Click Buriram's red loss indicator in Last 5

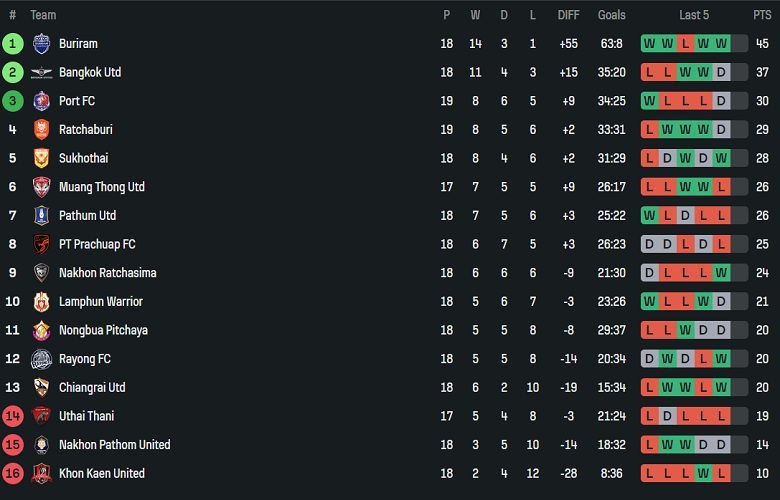(x=685, y=44)
